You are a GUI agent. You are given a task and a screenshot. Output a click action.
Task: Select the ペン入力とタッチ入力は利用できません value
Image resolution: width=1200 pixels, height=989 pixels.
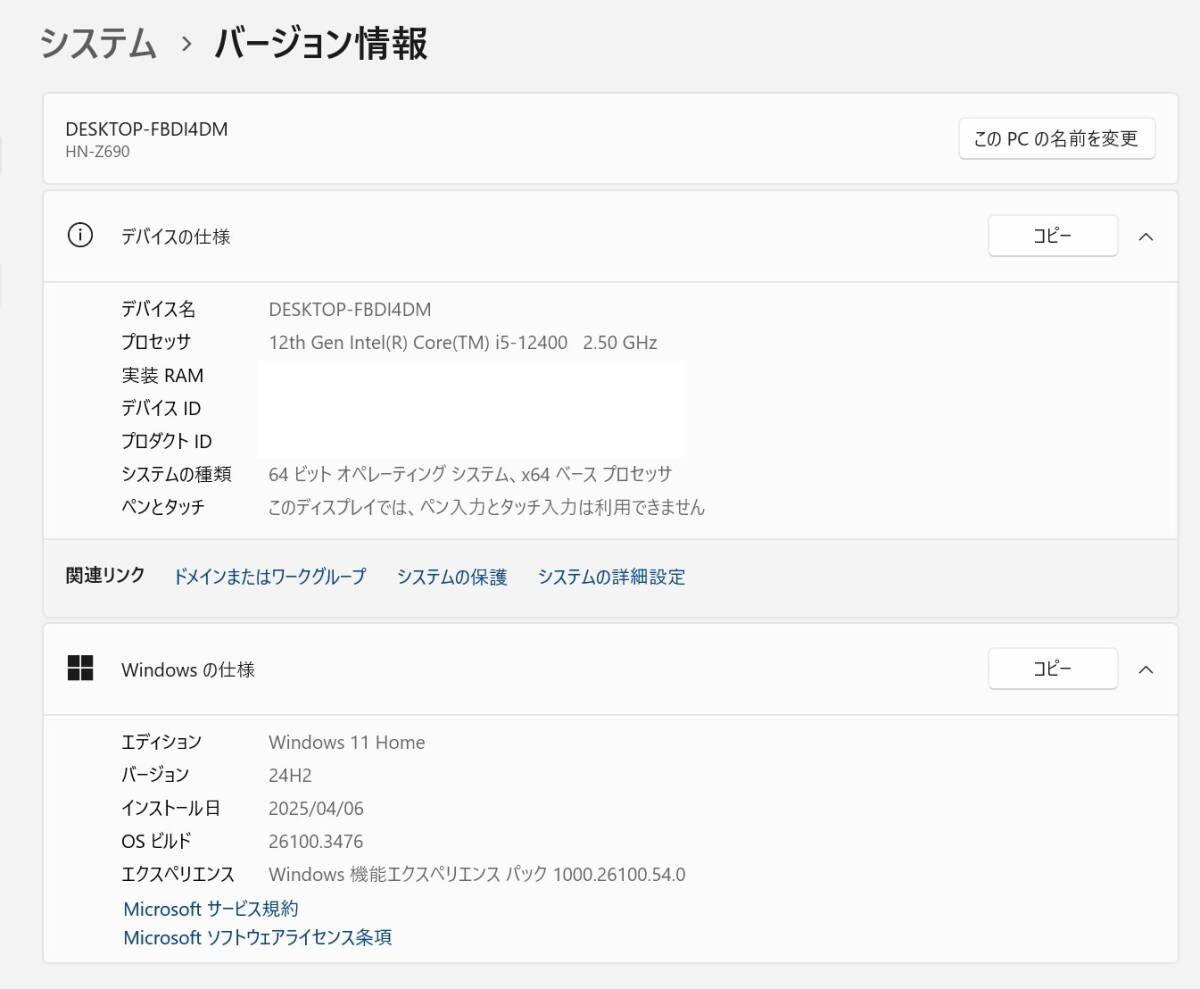tap(487, 507)
